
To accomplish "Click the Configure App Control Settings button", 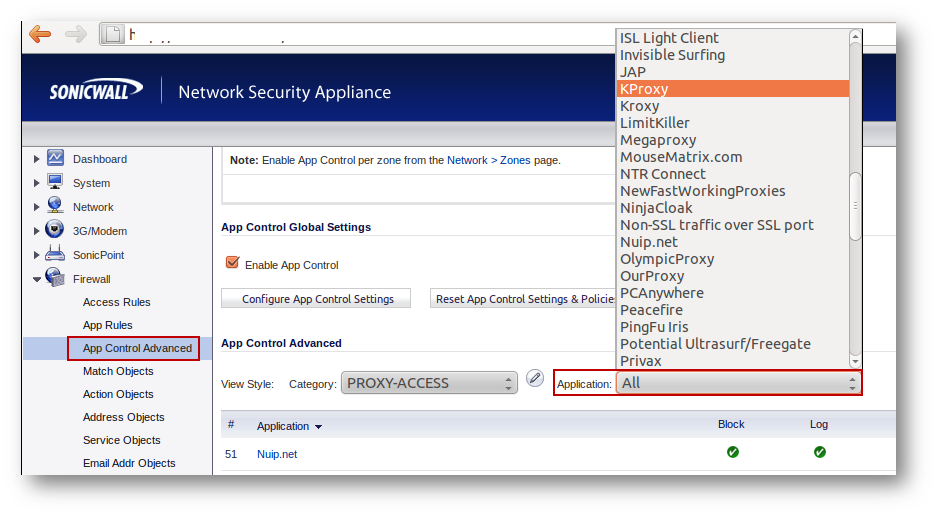I will [x=318, y=299].
